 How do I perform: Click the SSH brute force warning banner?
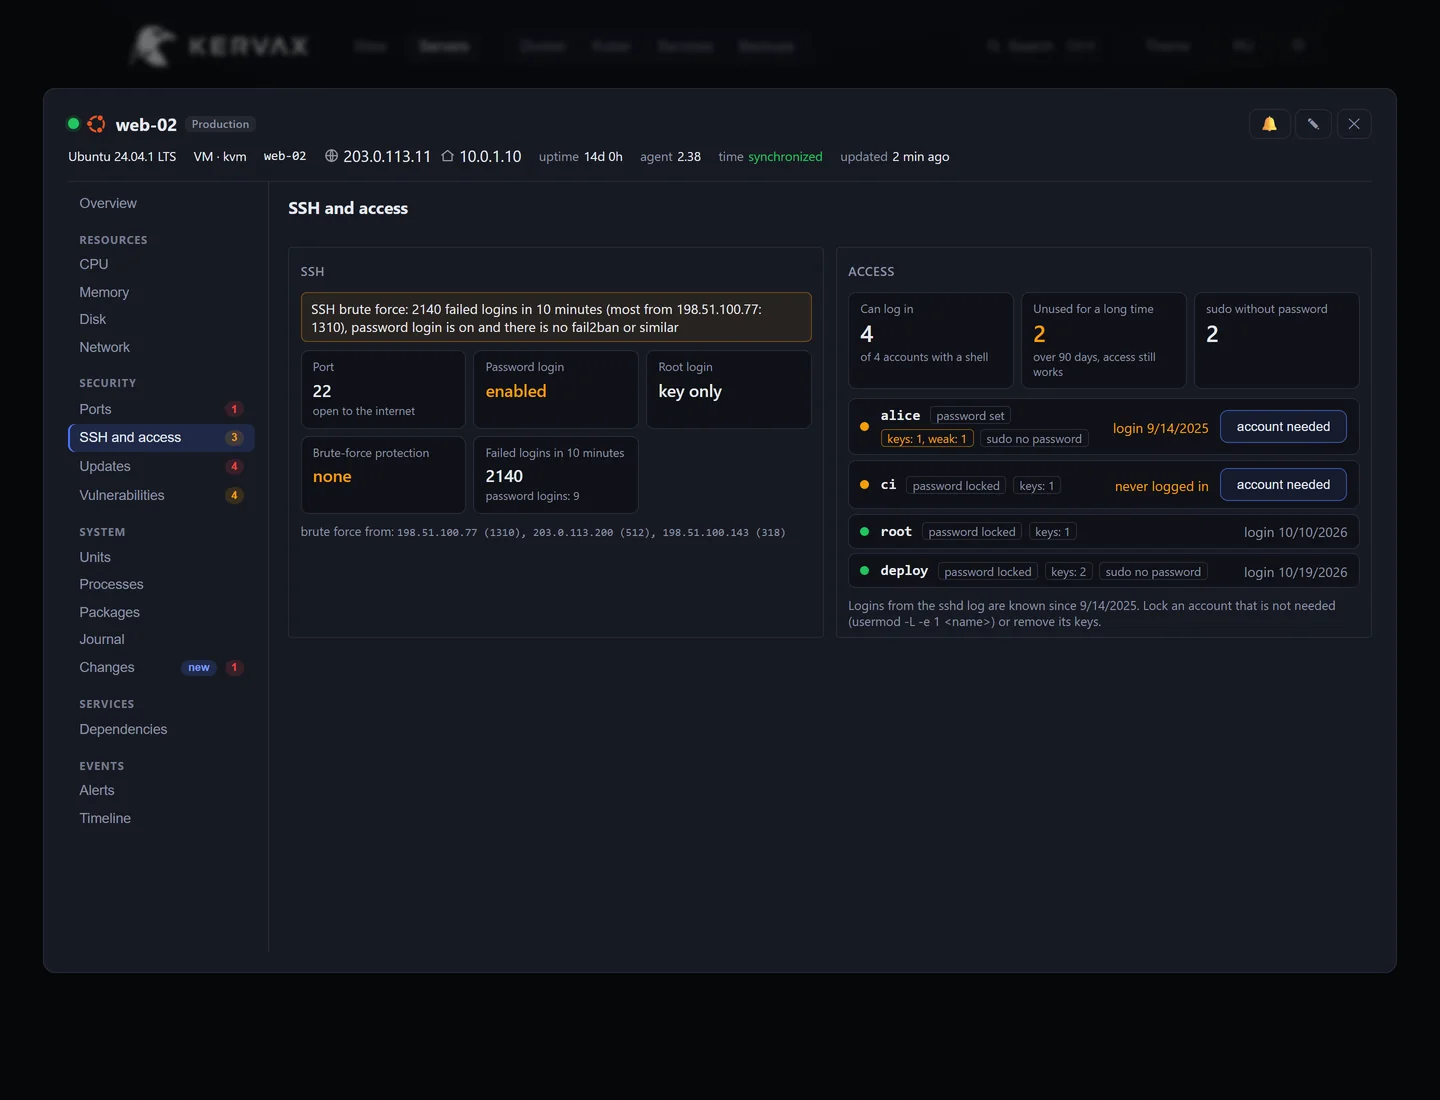[x=556, y=318]
